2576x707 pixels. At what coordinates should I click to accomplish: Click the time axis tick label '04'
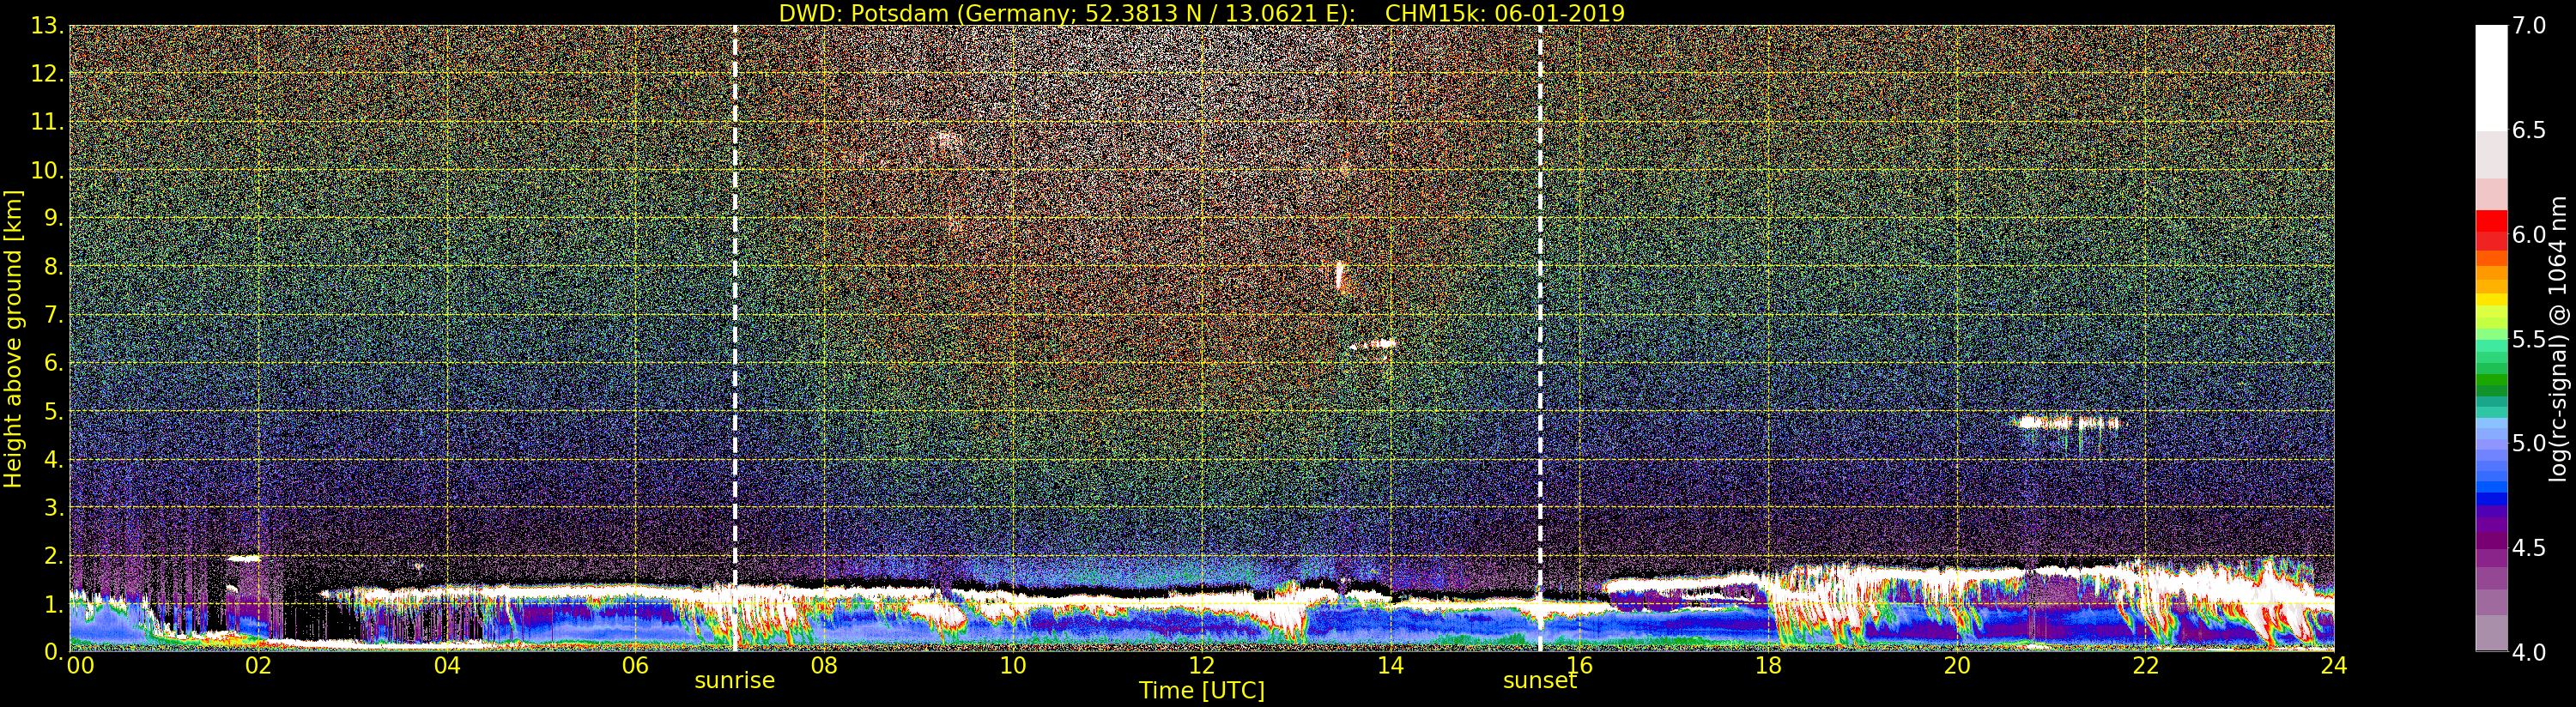(x=447, y=666)
